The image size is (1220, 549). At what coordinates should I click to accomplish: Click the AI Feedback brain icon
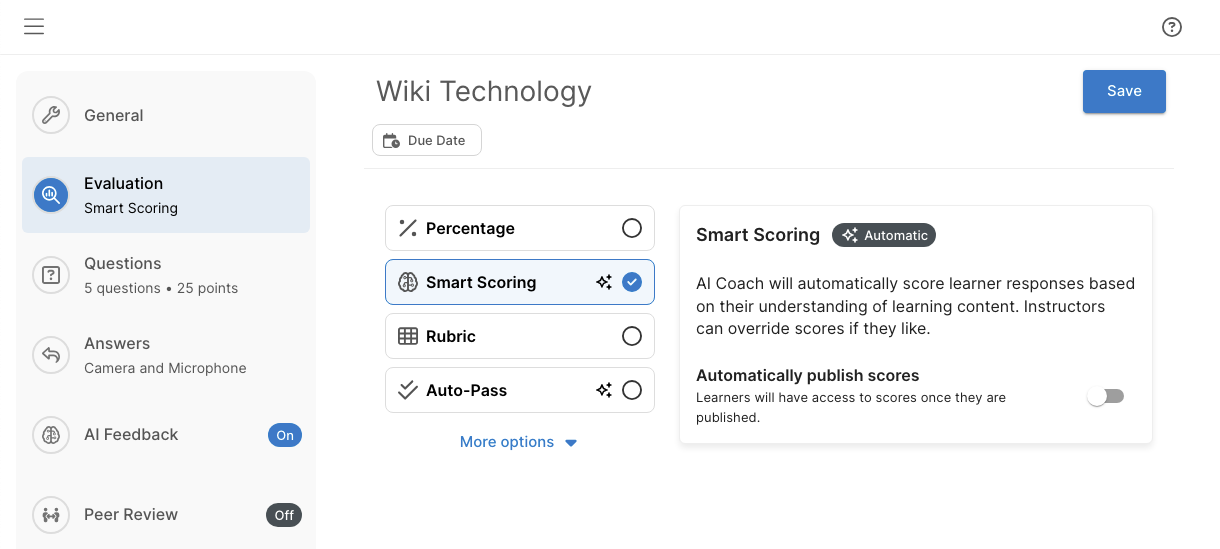[x=51, y=435]
